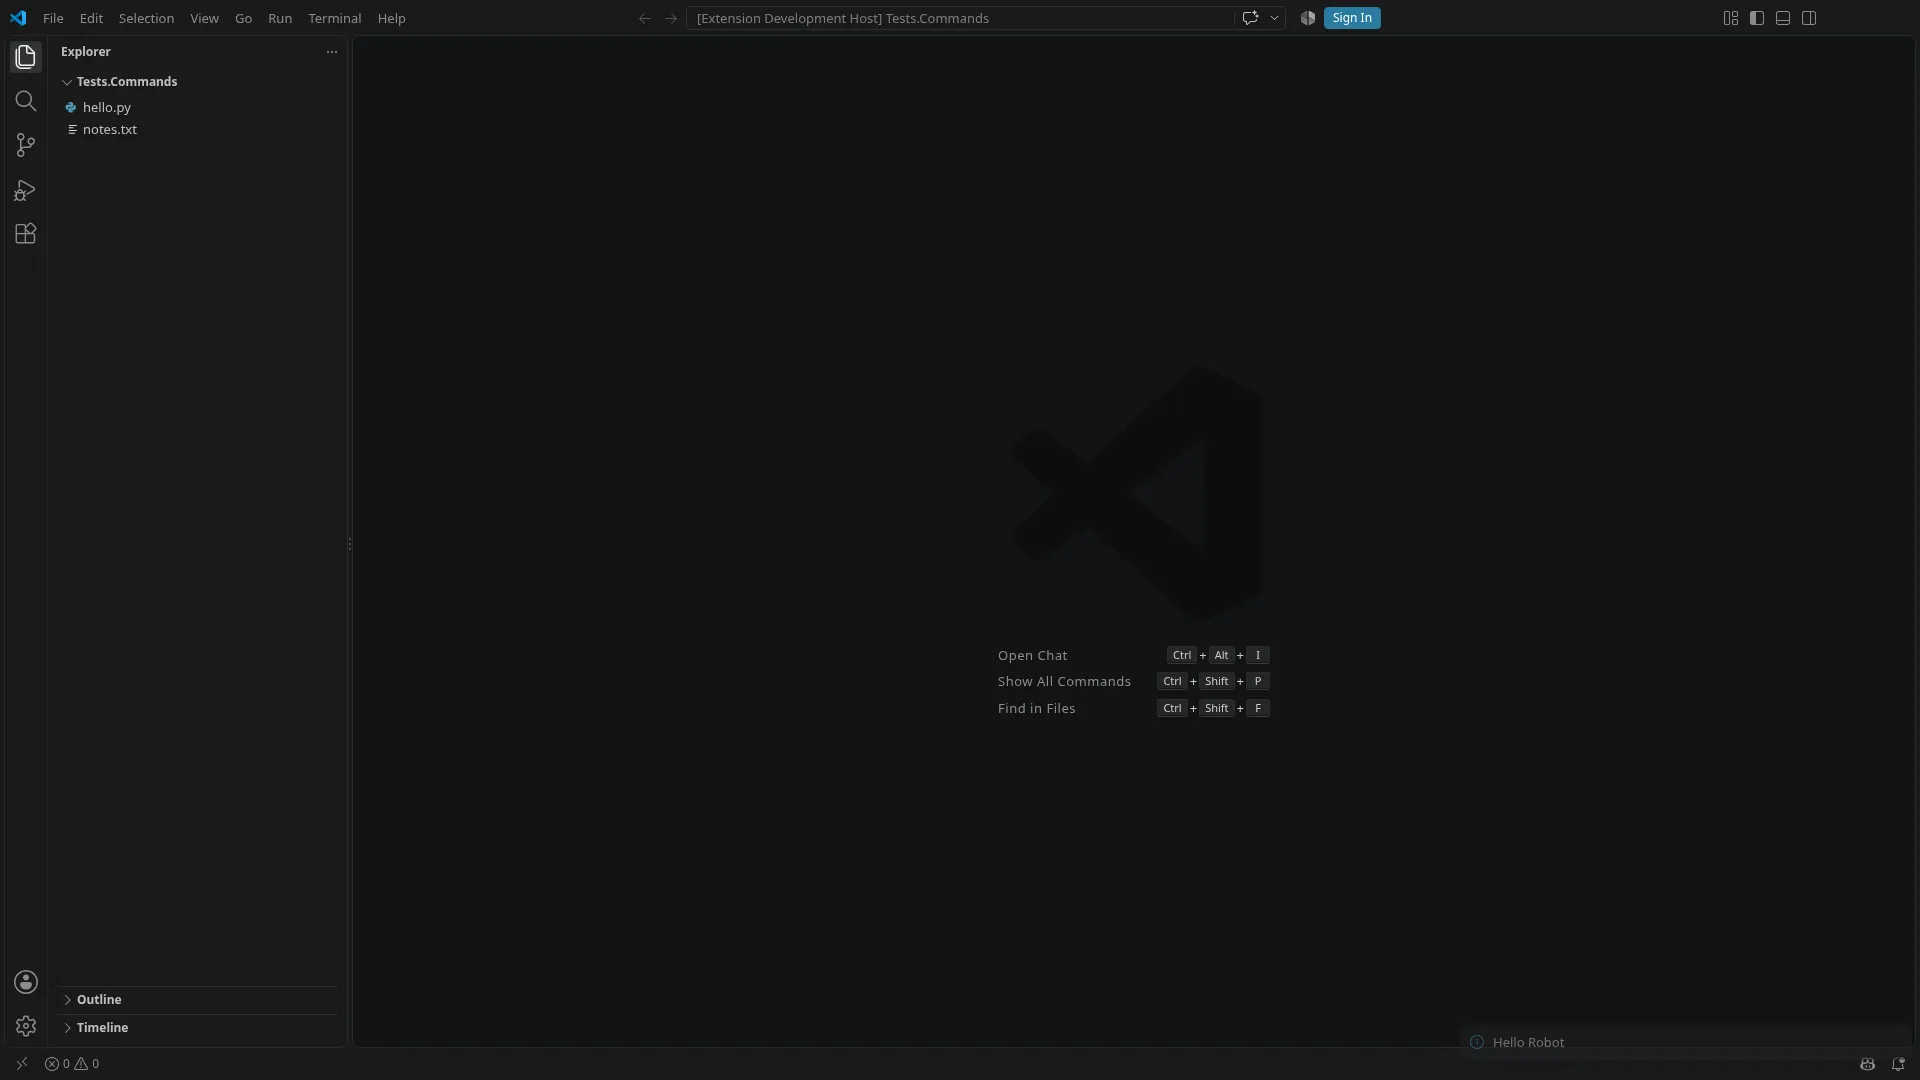1920x1080 pixels.
Task: Click the icon left of Sign In
Action: (x=1307, y=18)
